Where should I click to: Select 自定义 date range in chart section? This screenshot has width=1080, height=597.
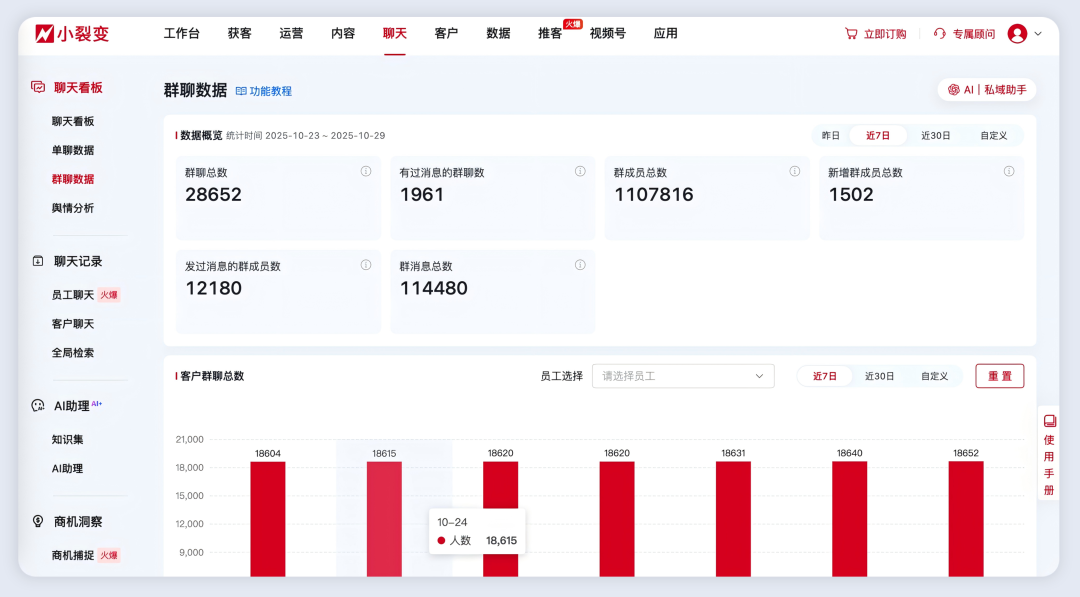point(935,376)
